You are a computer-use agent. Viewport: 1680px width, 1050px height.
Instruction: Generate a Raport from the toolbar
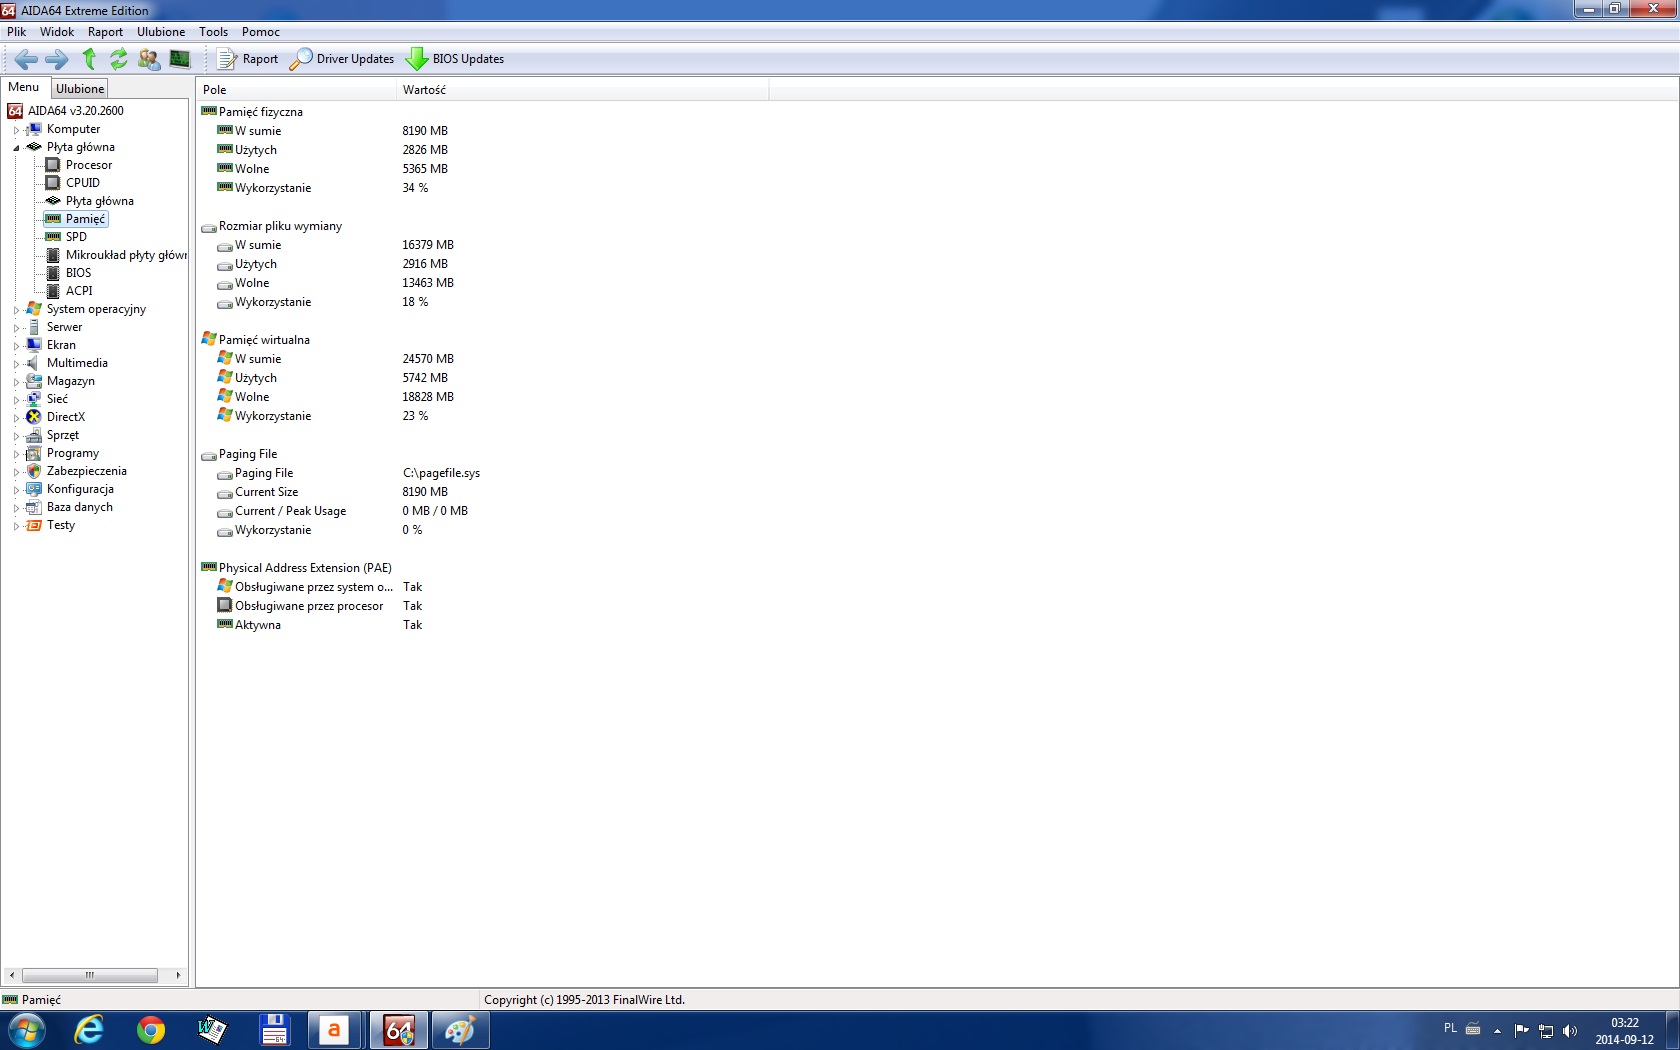[248, 59]
